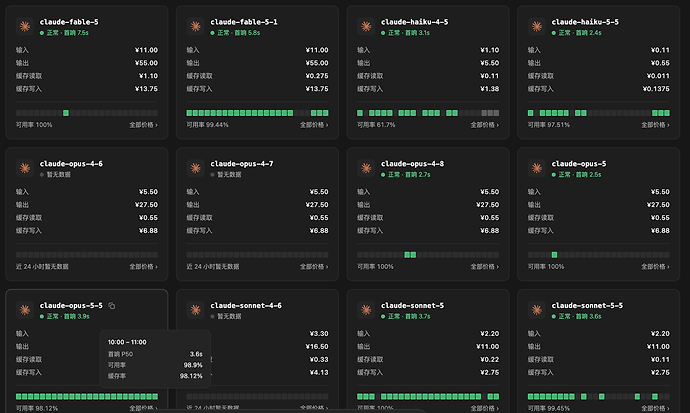690x413 pixels.
Task: Click the claude-sonnet-5-5 availability bar
Action: pos(599,396)
